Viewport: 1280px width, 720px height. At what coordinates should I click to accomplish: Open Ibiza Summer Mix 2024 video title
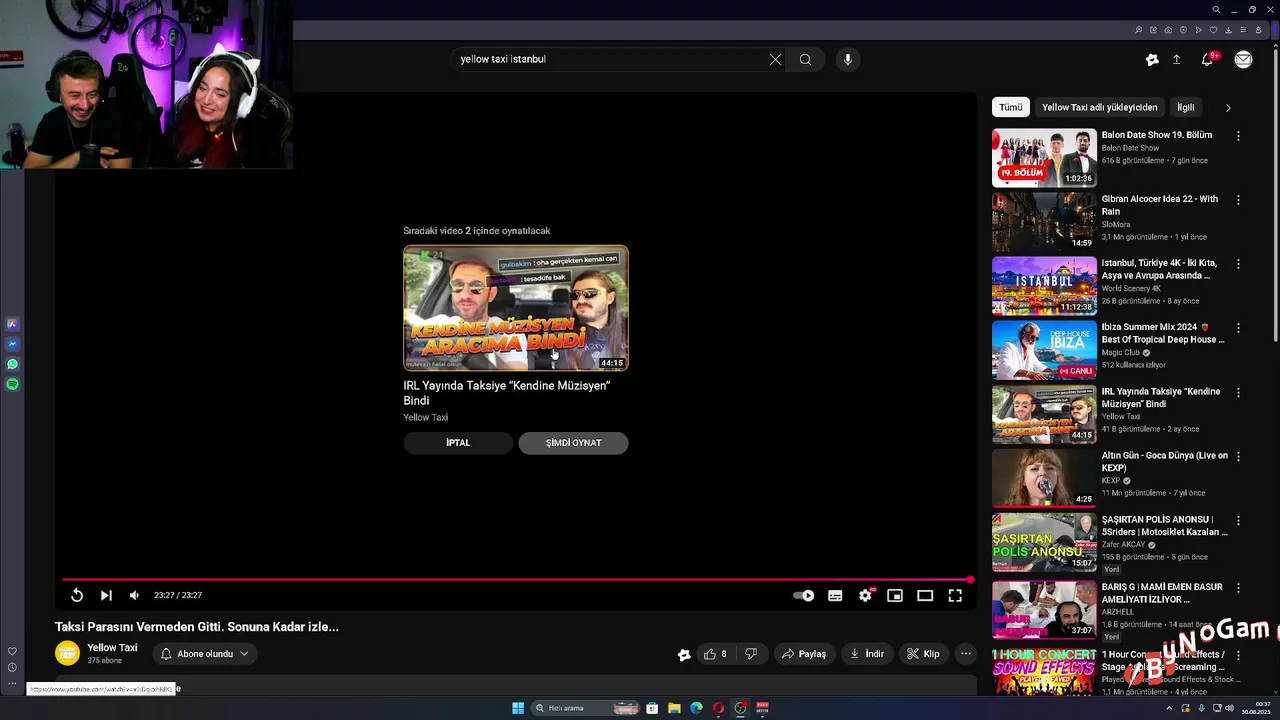pos(1163,333)
